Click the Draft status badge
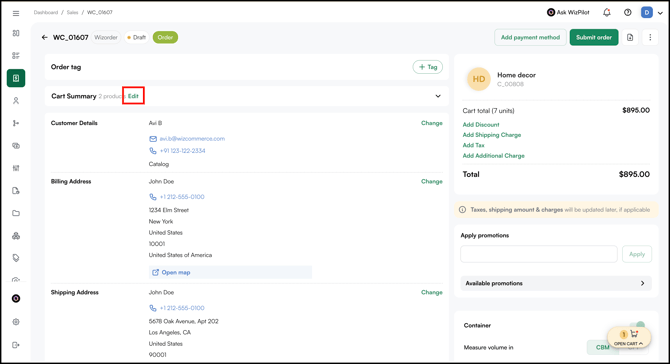 (136, 38)
